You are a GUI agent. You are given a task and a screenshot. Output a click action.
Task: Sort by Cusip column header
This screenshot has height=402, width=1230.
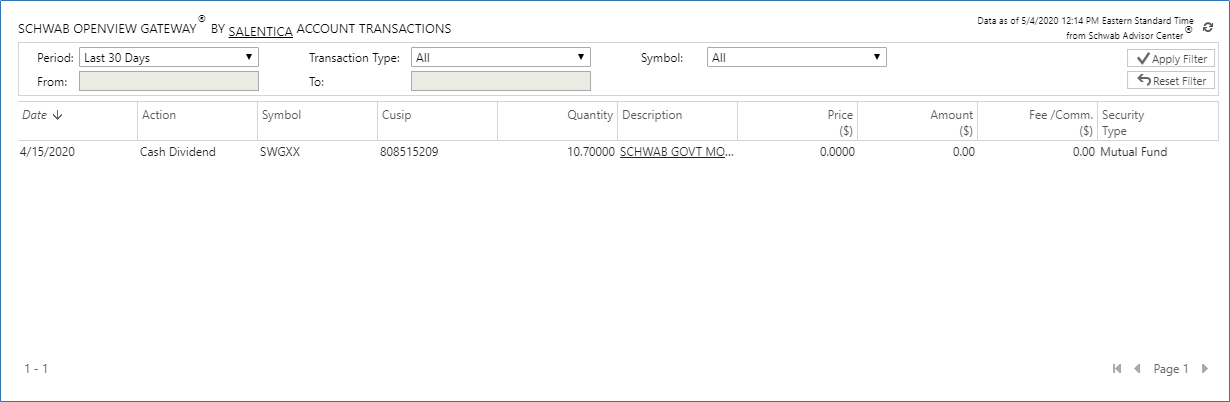[396, 115]
